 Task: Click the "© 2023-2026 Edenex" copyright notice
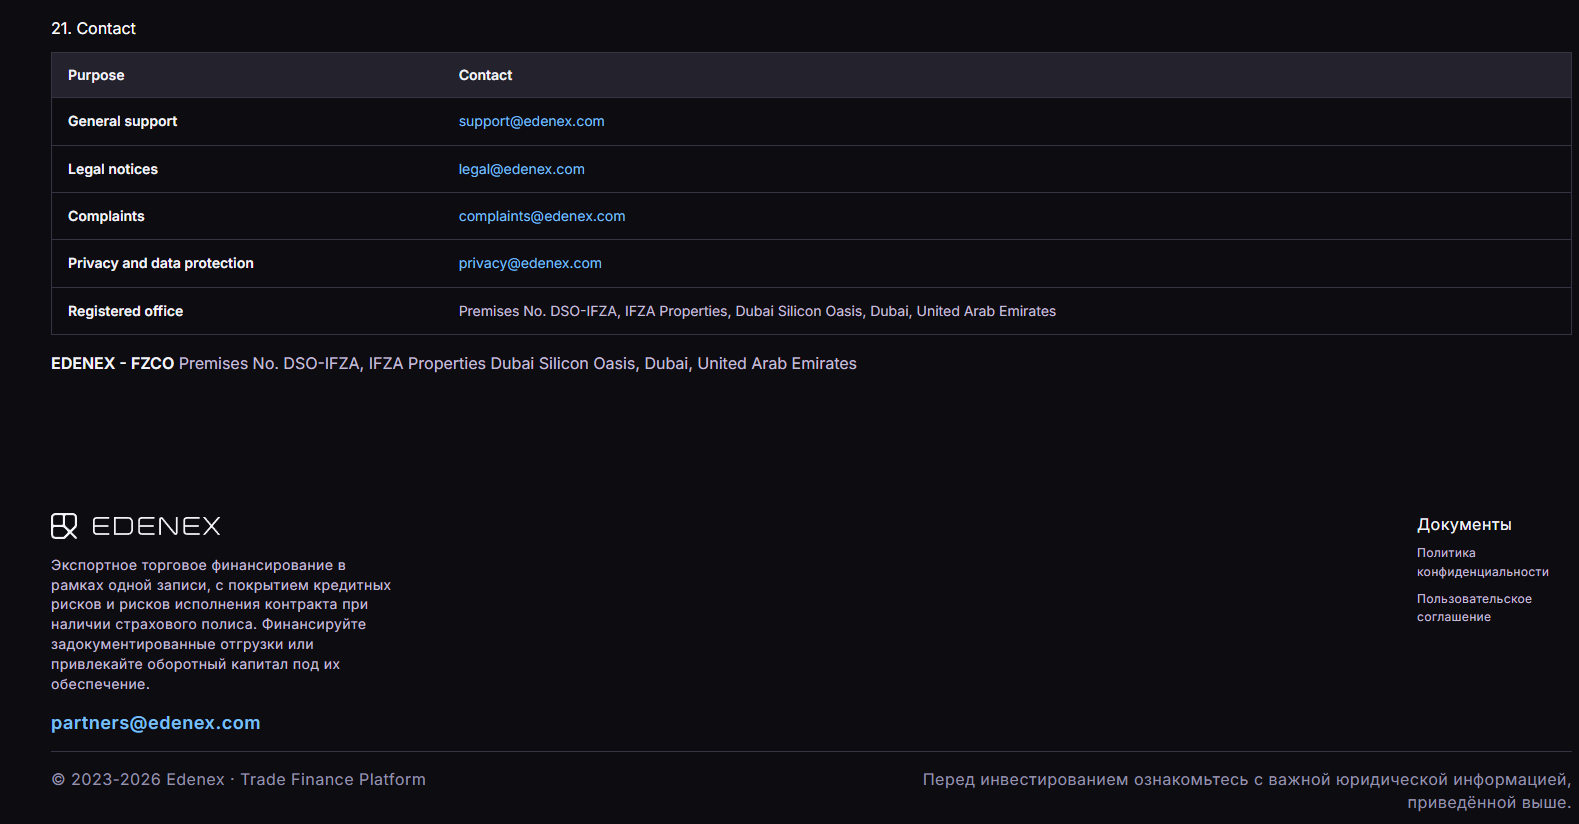238,779
